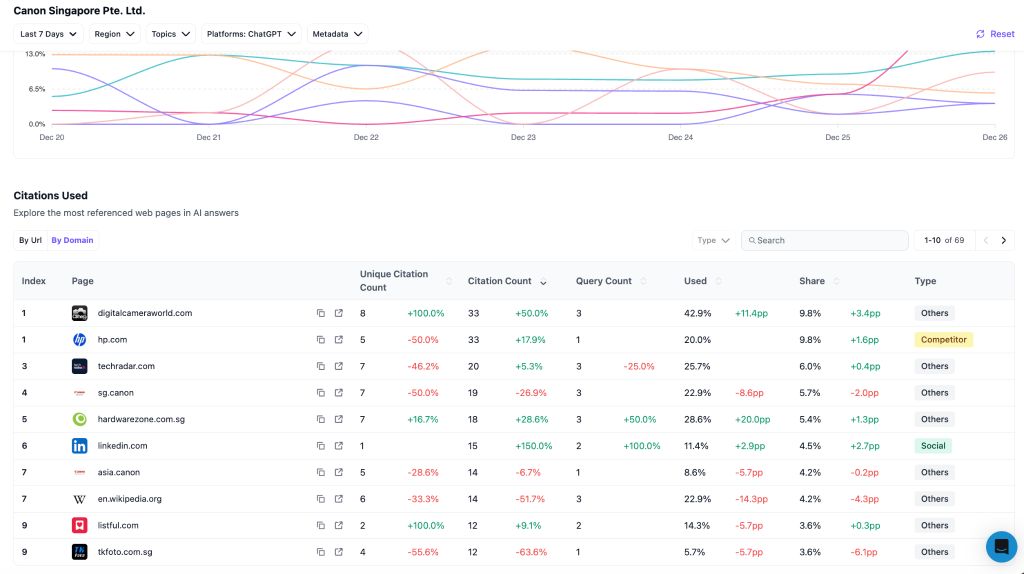Sort table by Used column
This screenshot has height=574, width=1024.
718,281
